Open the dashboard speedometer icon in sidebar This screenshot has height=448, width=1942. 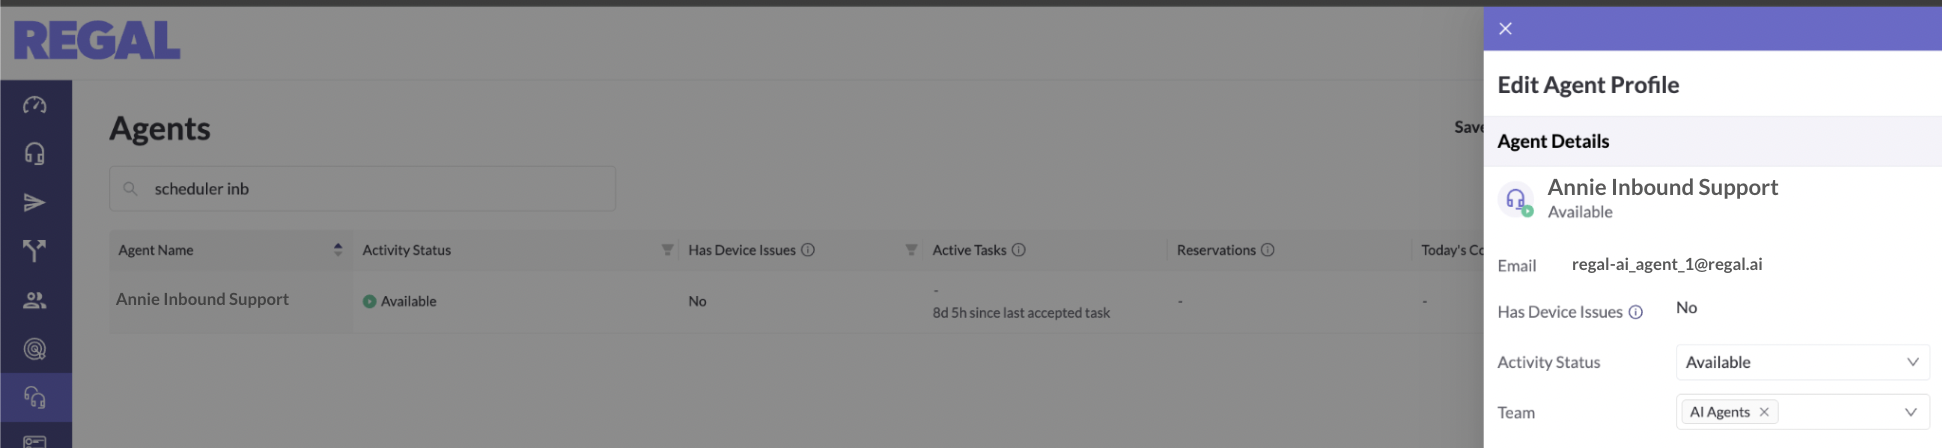click(35, 105)
